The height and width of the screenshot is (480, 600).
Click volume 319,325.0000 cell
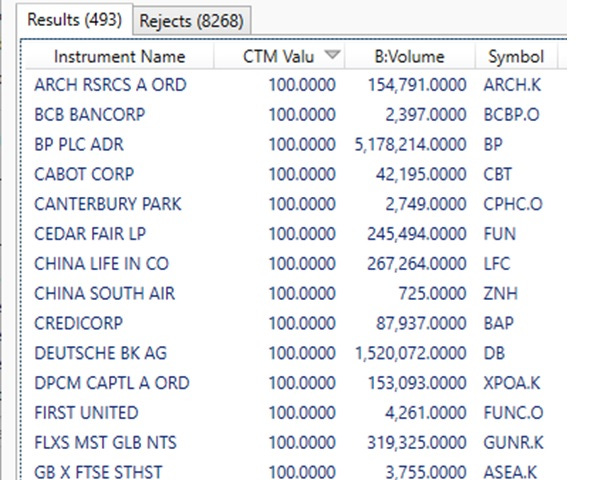click(417, 443)
